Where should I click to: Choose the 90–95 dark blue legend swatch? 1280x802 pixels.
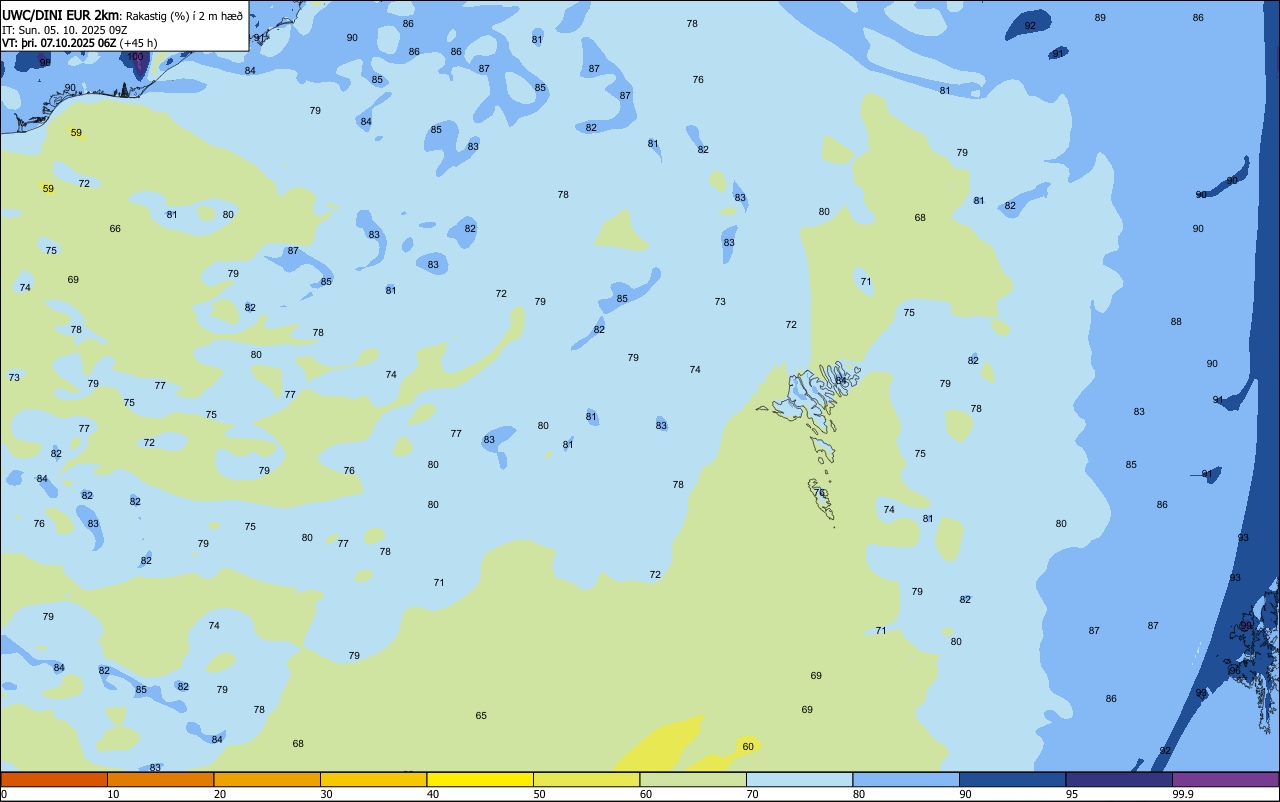[x=1012, y=780]
